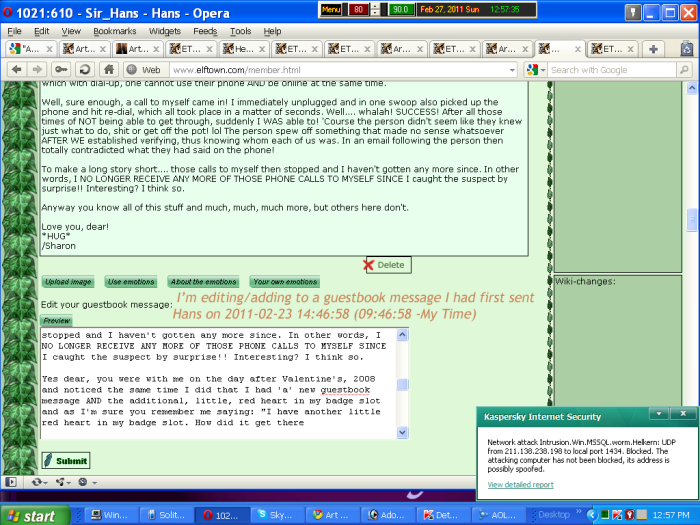Open Kaspersky popup options arrow
This screenshot has height=525, width=700.
tap(658, 414)
